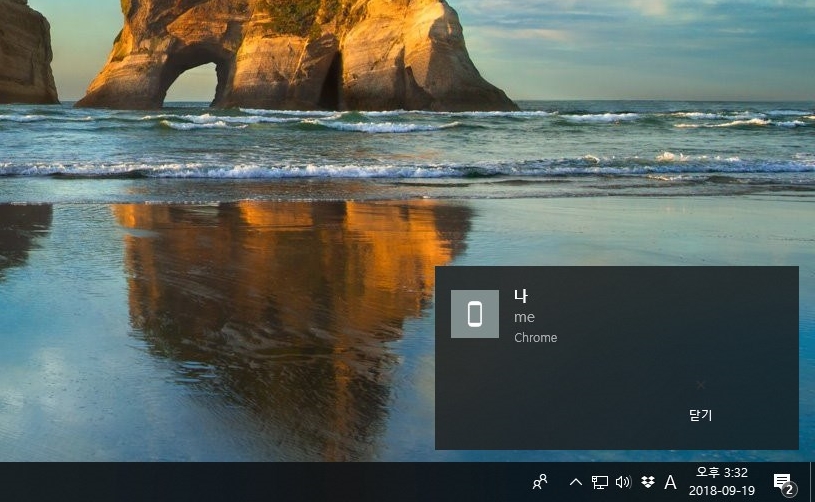
Task: Open the network status tray icon
Action: 599,482
